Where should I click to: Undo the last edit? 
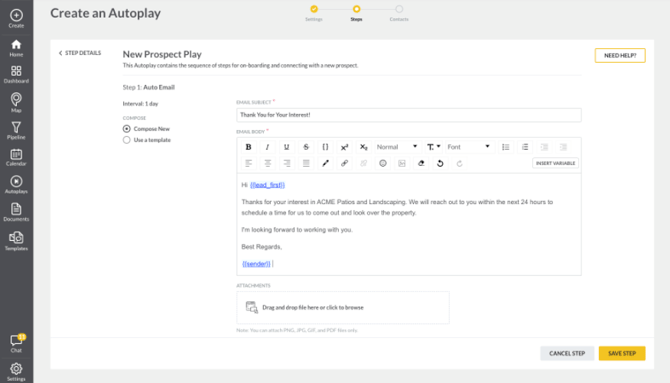pyautogui.click(x=440, y=163)
